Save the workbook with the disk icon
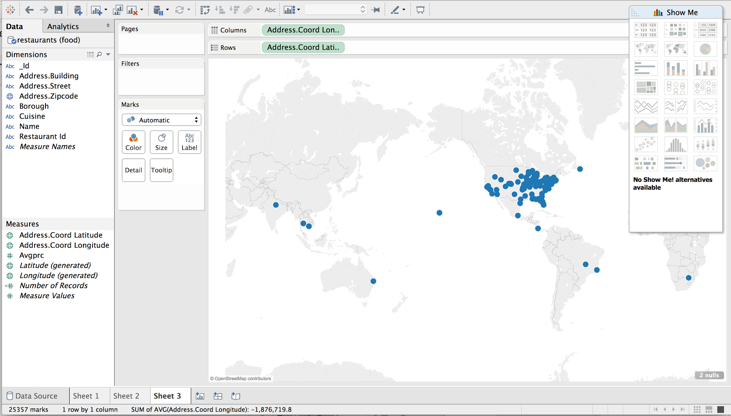The width and height of the screenshot is (731, 416). (x=58, y=9)
